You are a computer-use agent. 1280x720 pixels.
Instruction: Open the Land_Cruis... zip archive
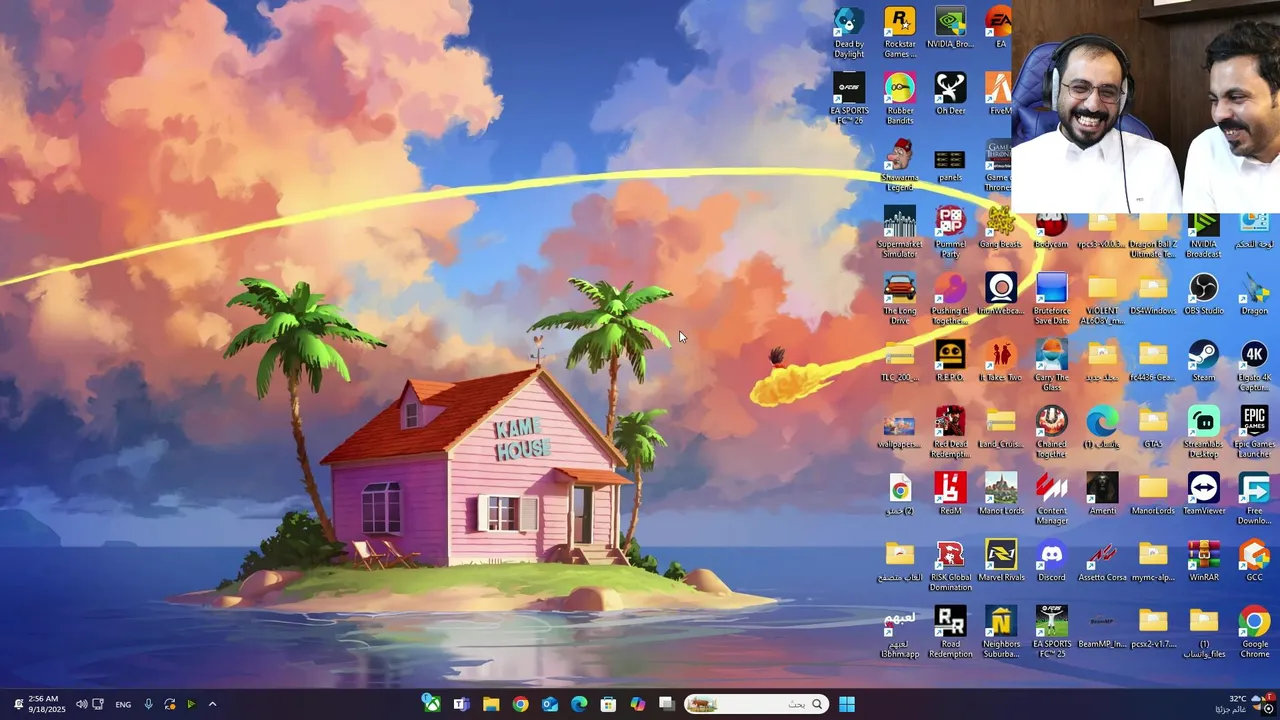point(1000,428)
